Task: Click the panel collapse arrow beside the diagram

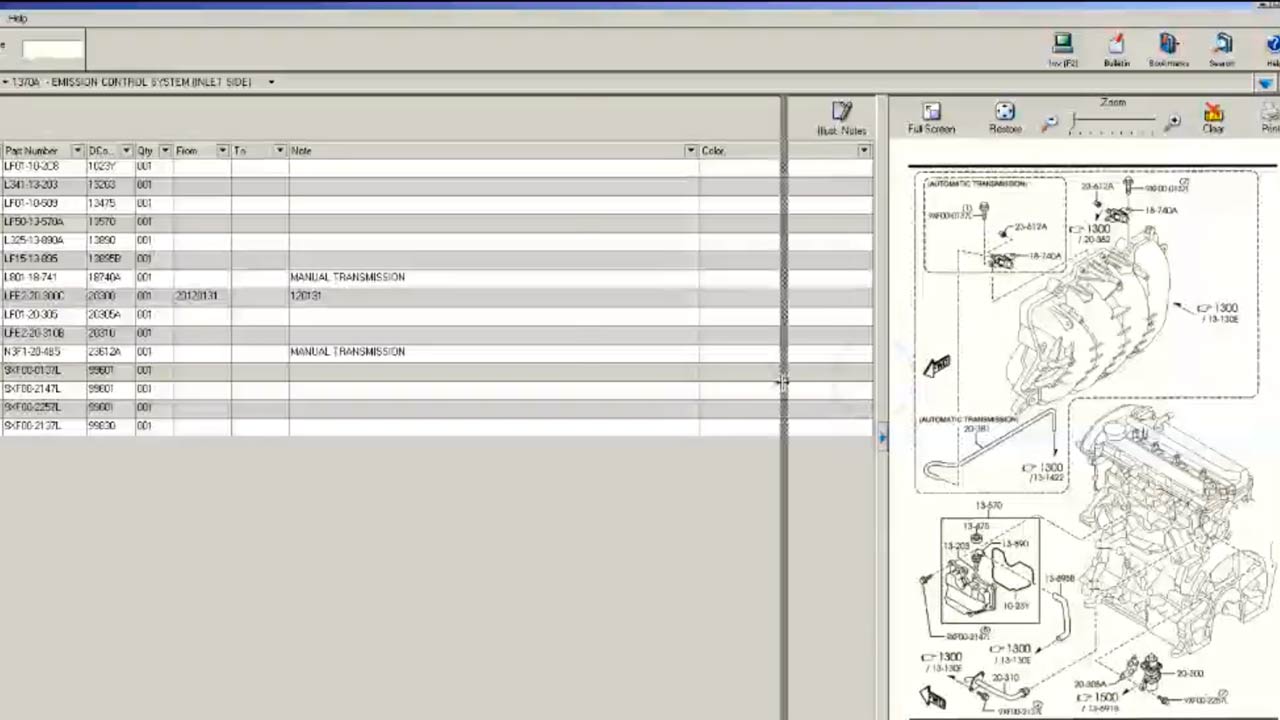Action: [882, 436]
